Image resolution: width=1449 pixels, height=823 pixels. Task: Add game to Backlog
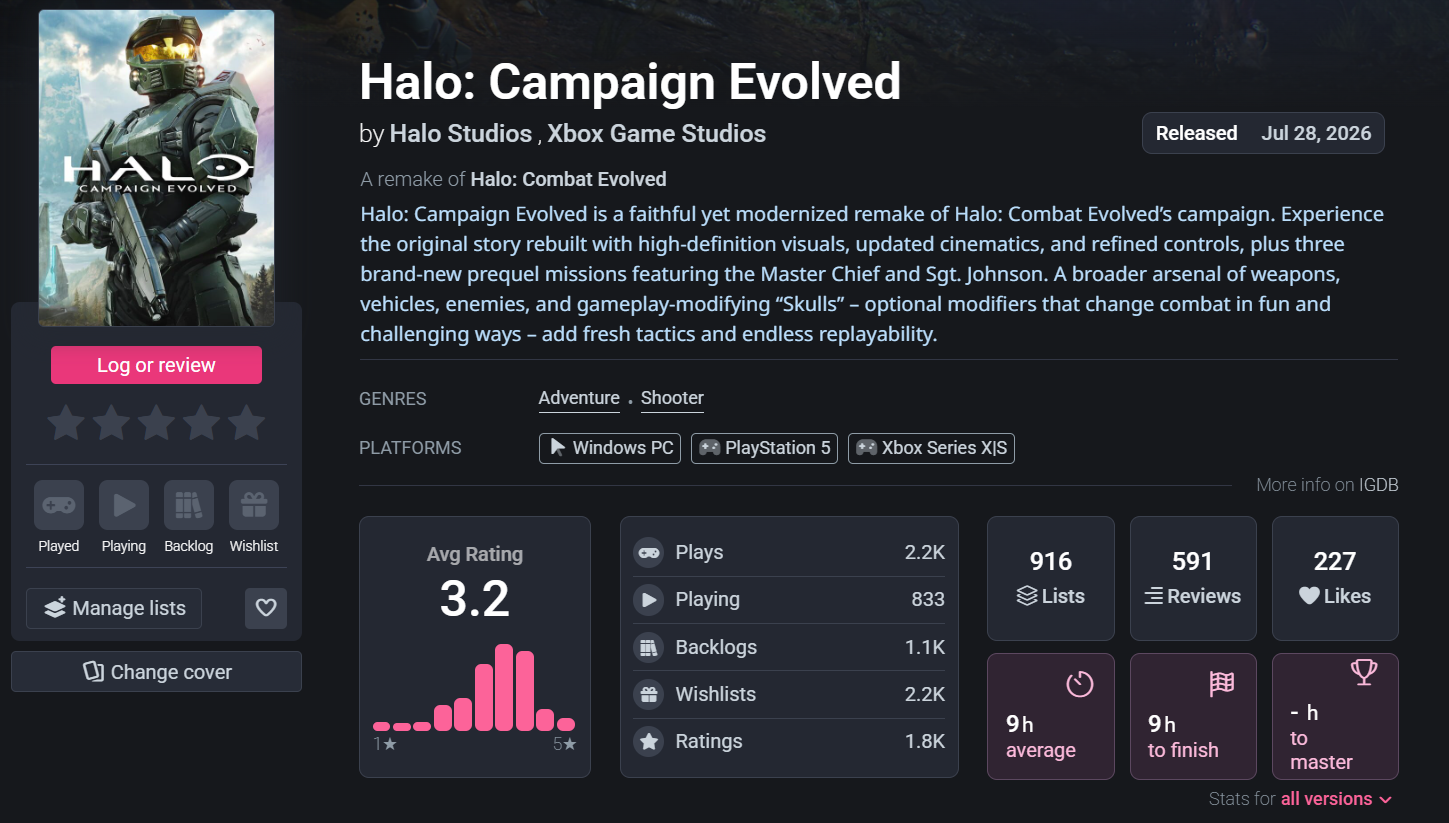[x=189, y=505]
